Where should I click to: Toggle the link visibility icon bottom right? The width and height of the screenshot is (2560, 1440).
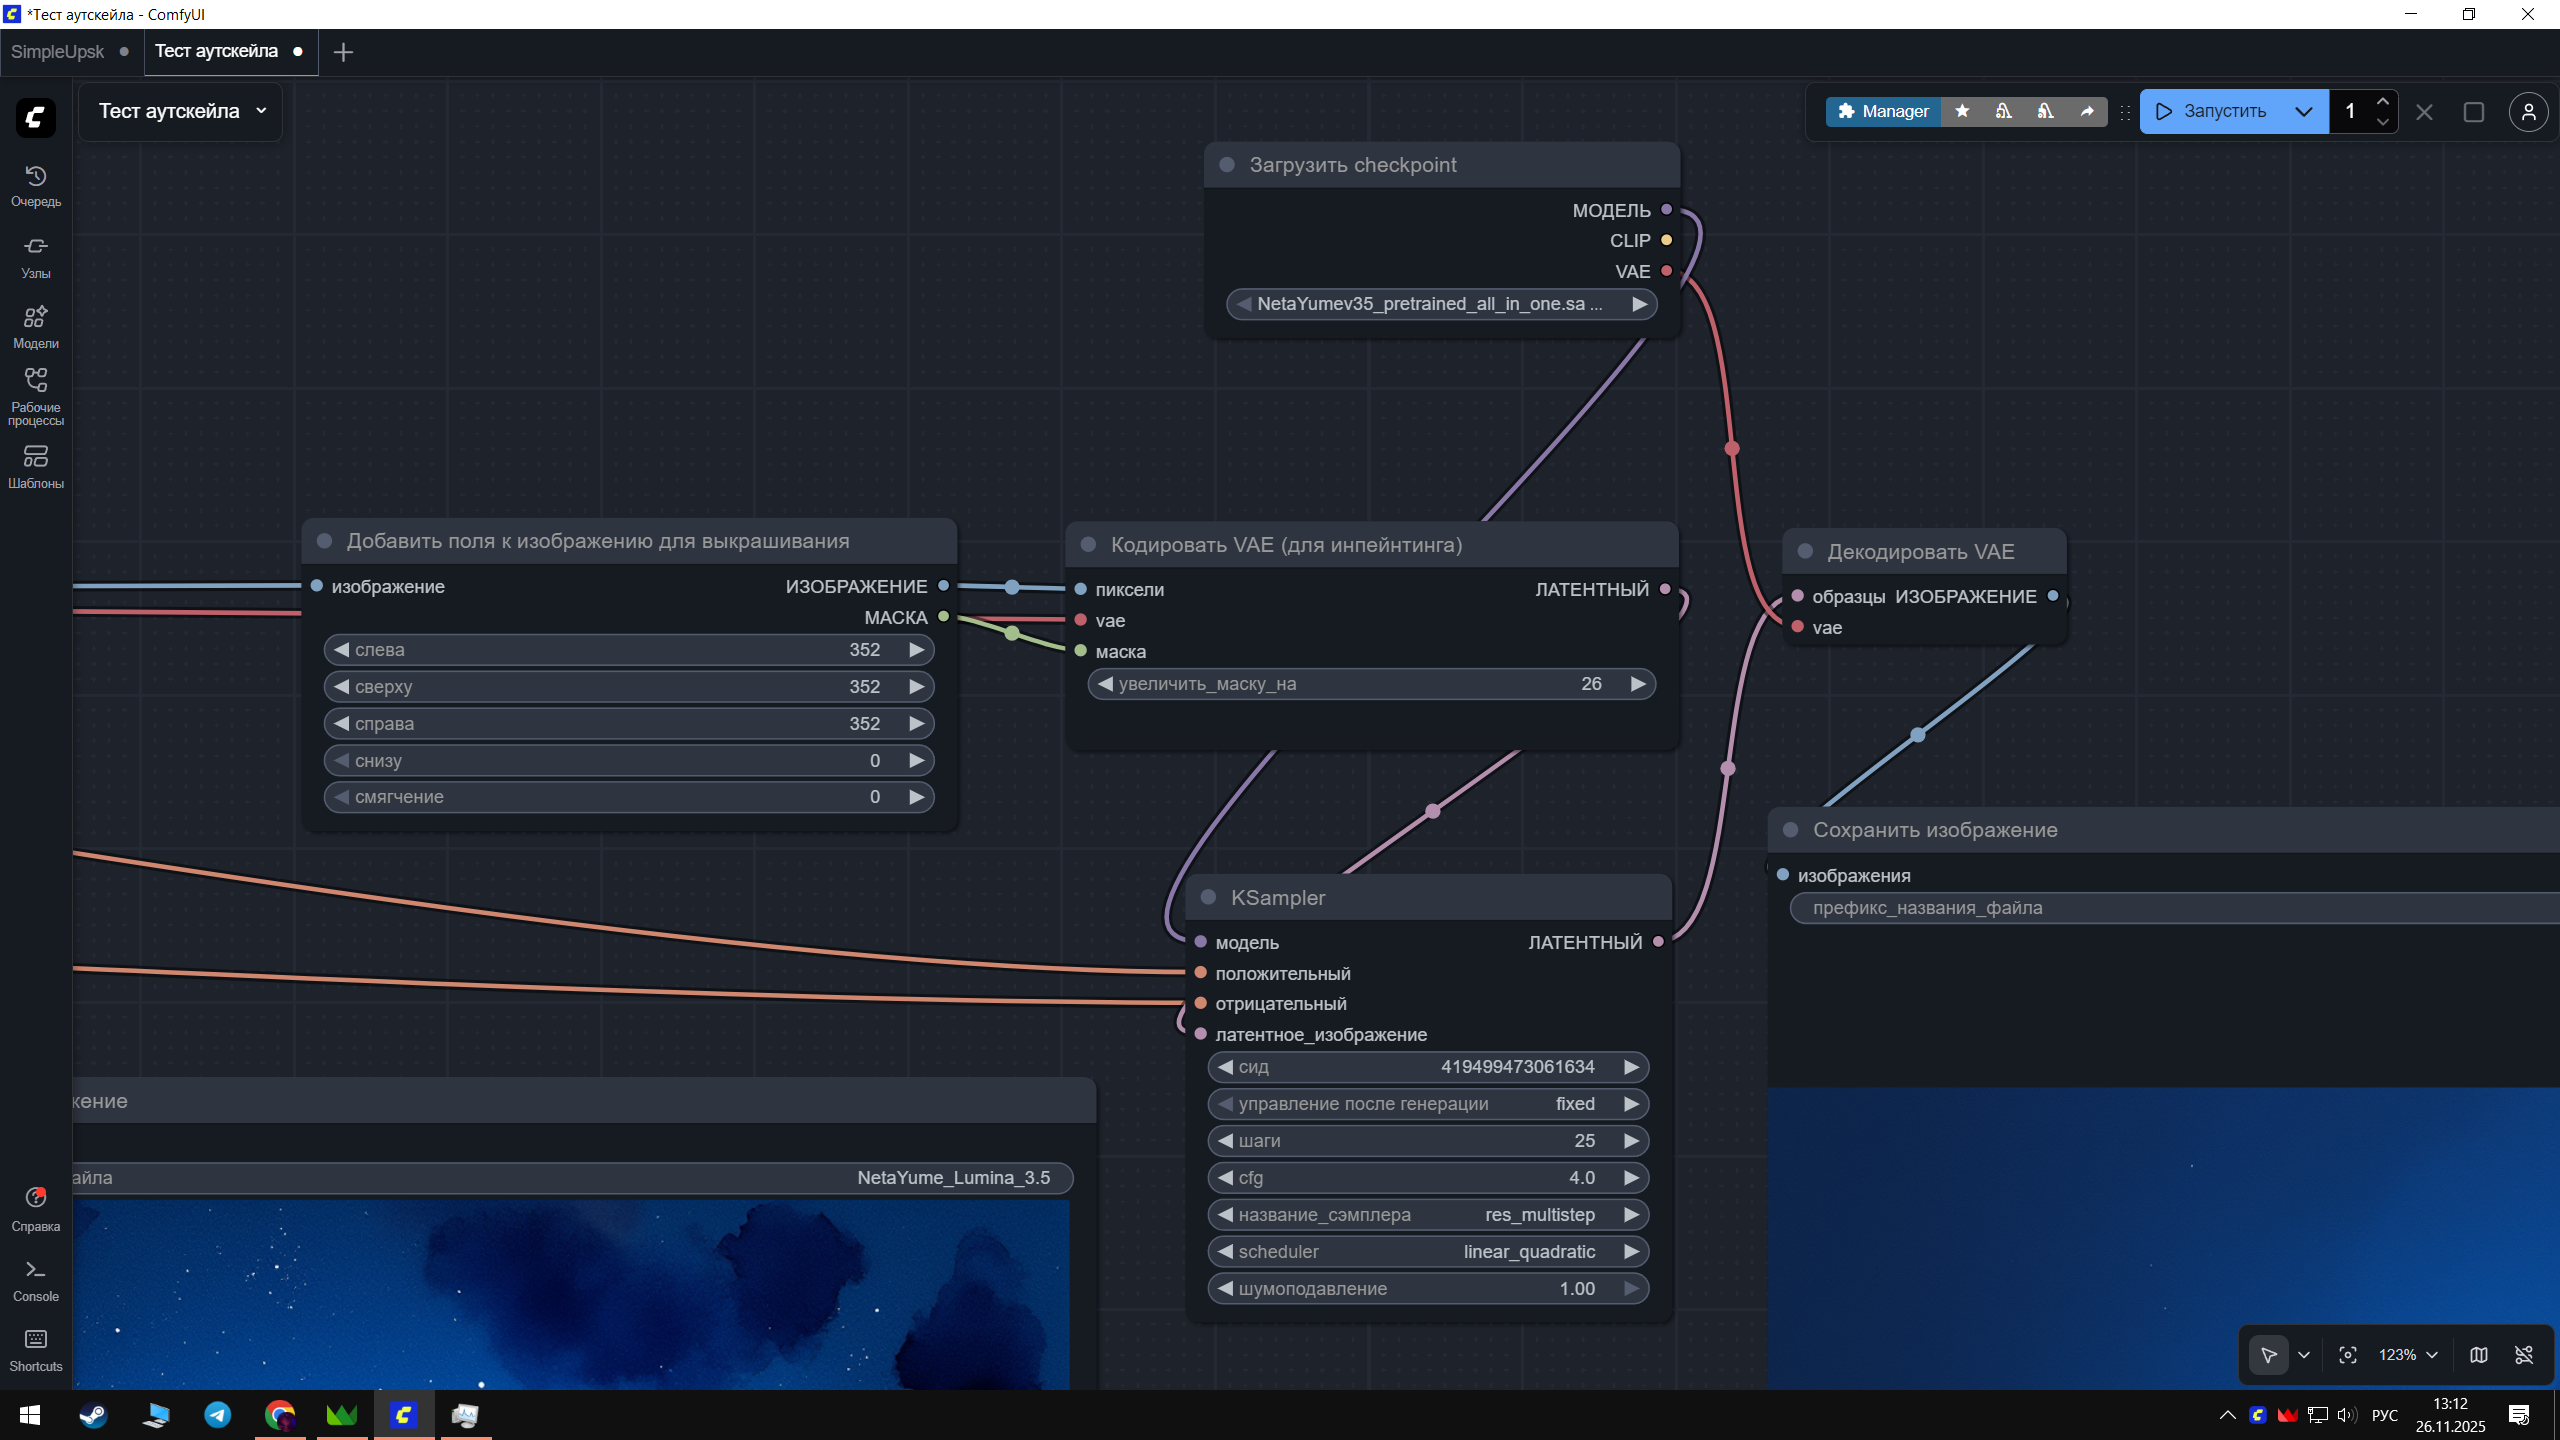click(2524, 1355)
